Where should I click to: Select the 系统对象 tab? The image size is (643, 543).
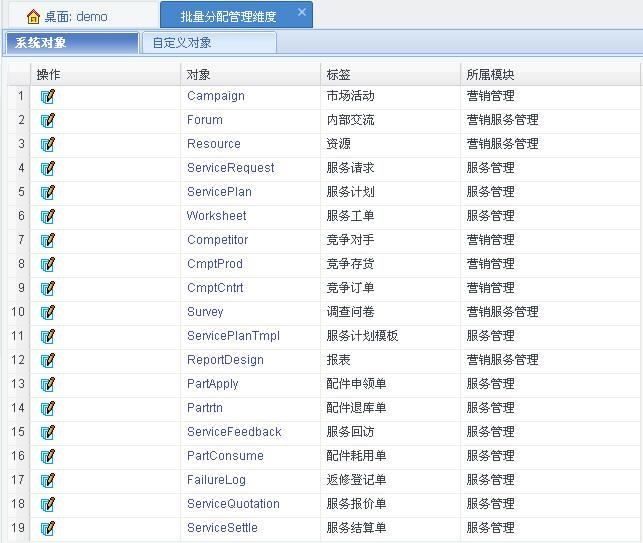pos(42,43)
